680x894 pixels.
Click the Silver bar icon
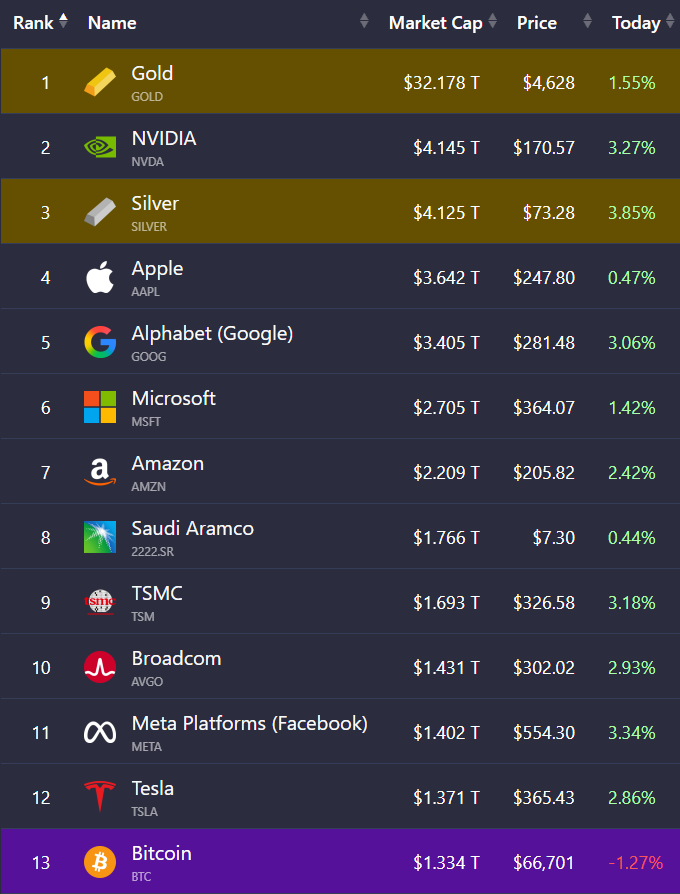click(100, 212)
